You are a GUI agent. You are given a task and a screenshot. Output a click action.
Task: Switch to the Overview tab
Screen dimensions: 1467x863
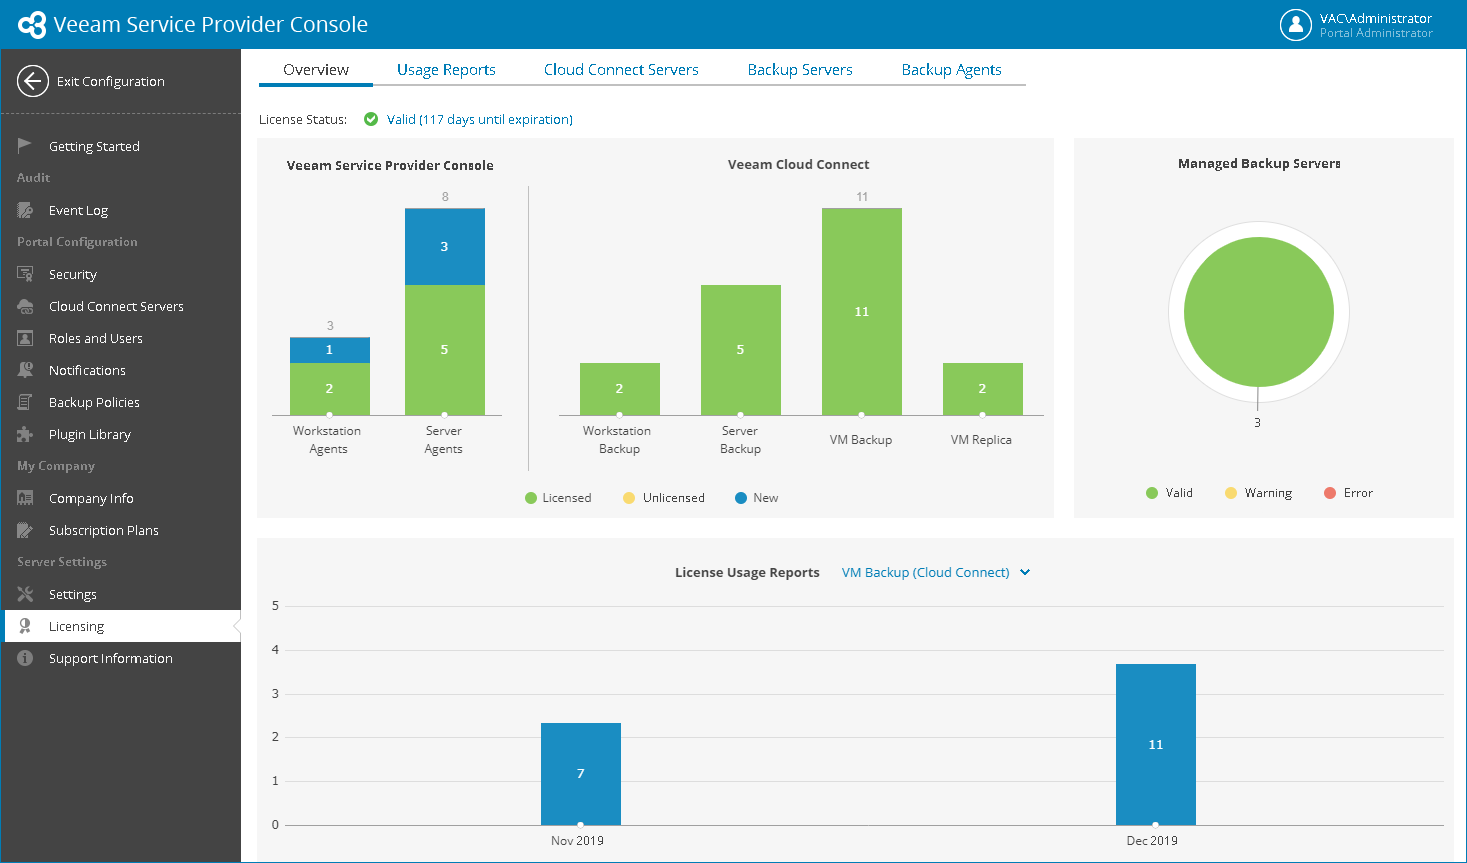(316, 70)
